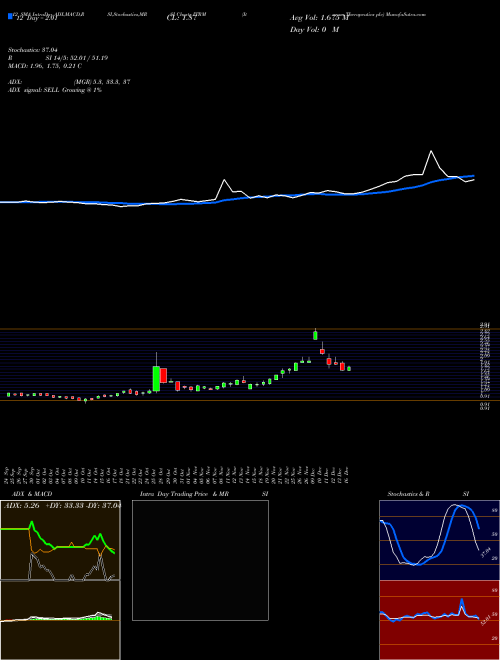
Task: Click the MACD histogram chart below ADX
Action: [x=60, y=620]
